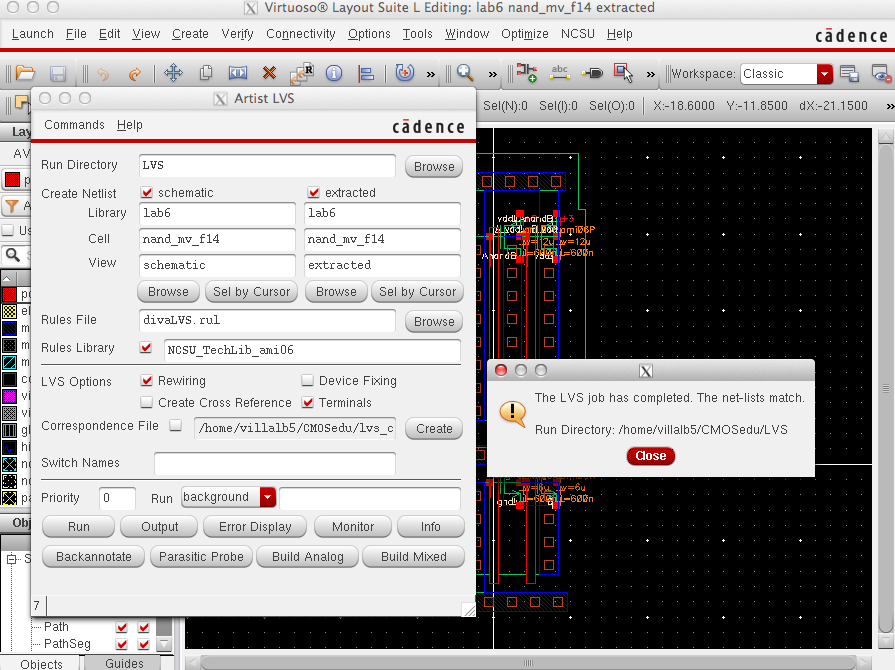Click the Ruler measurement toolbar icon
895x670 pixels.
tap(238, 72)
